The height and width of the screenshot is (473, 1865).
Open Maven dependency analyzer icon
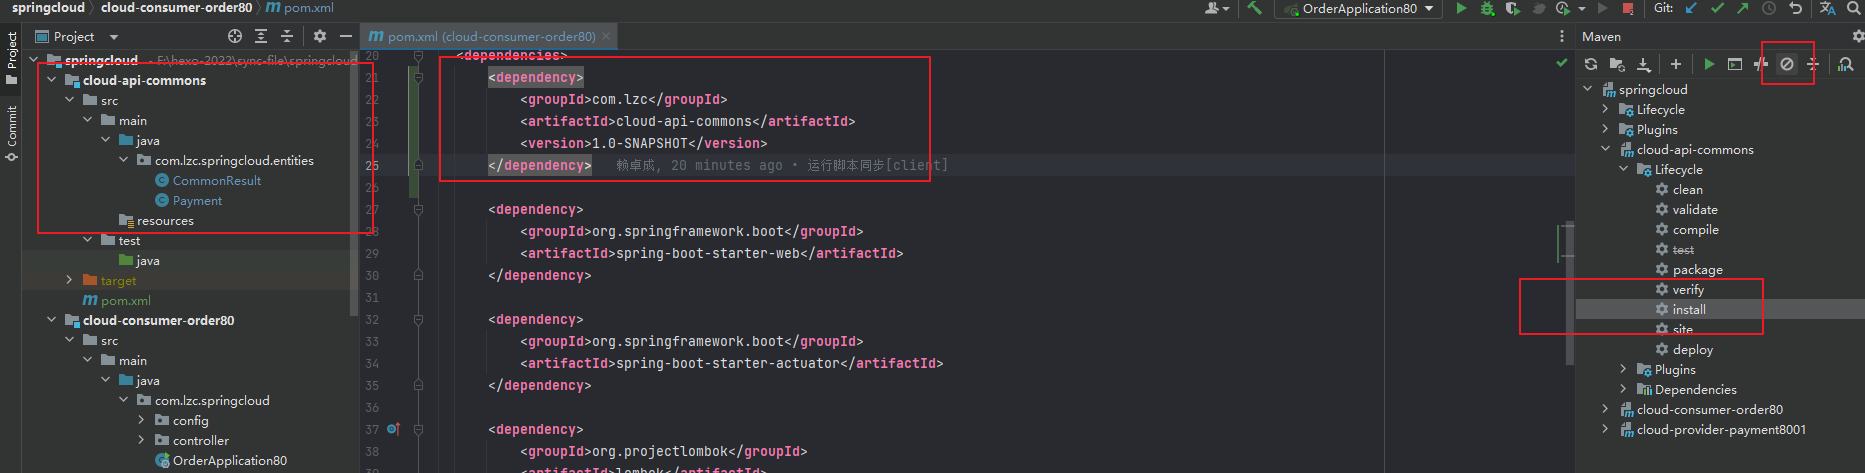(1846, 64)
